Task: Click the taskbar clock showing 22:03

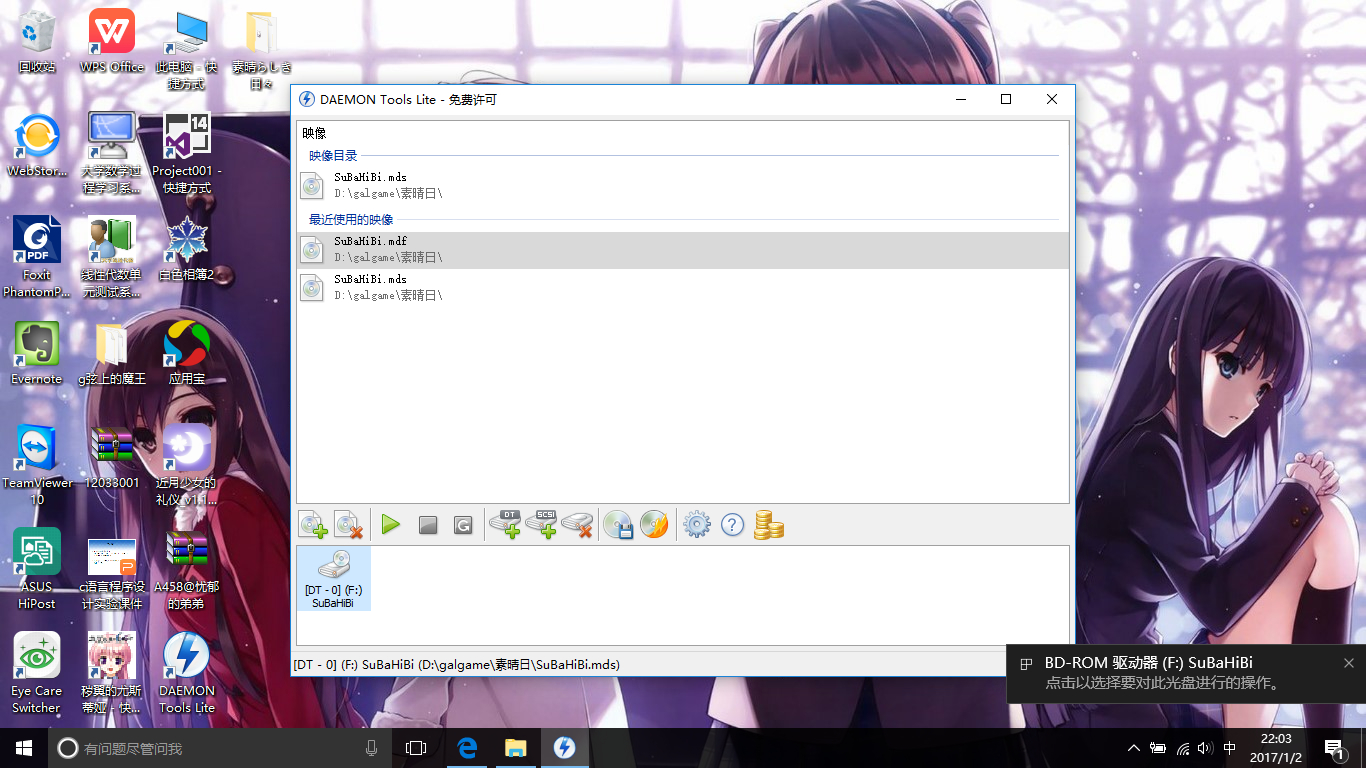Action: (x=1276, y=748)
